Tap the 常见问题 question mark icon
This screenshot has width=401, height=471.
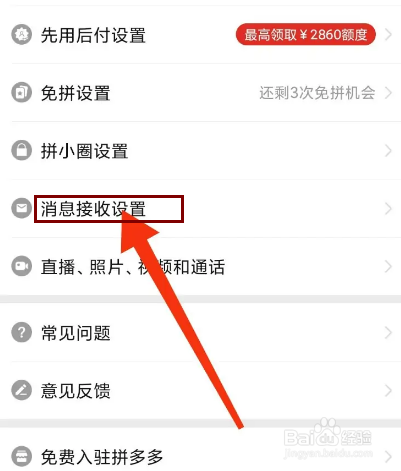(x=22, y=332)
